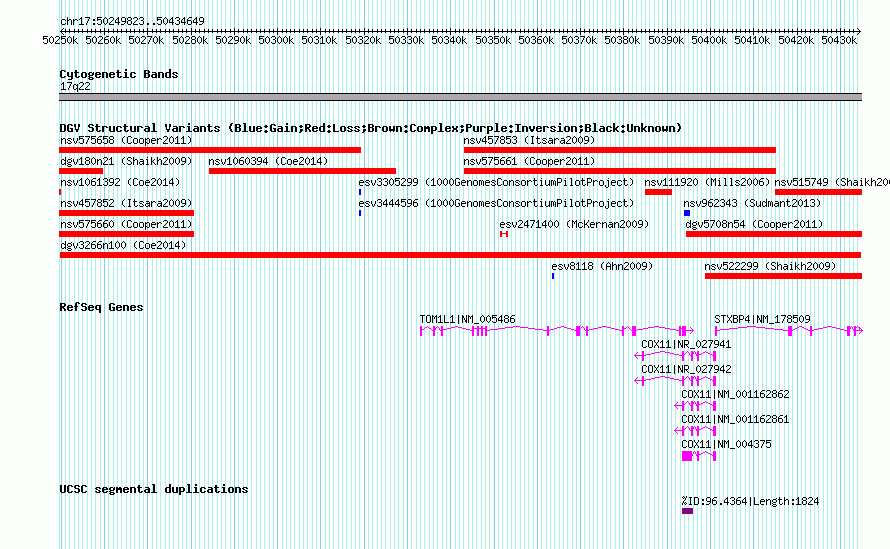The width and height of the screenshot is (890, 549).
Task: Select the nsv575661 (Cooper2011) red bar
Action: (620, 171)
